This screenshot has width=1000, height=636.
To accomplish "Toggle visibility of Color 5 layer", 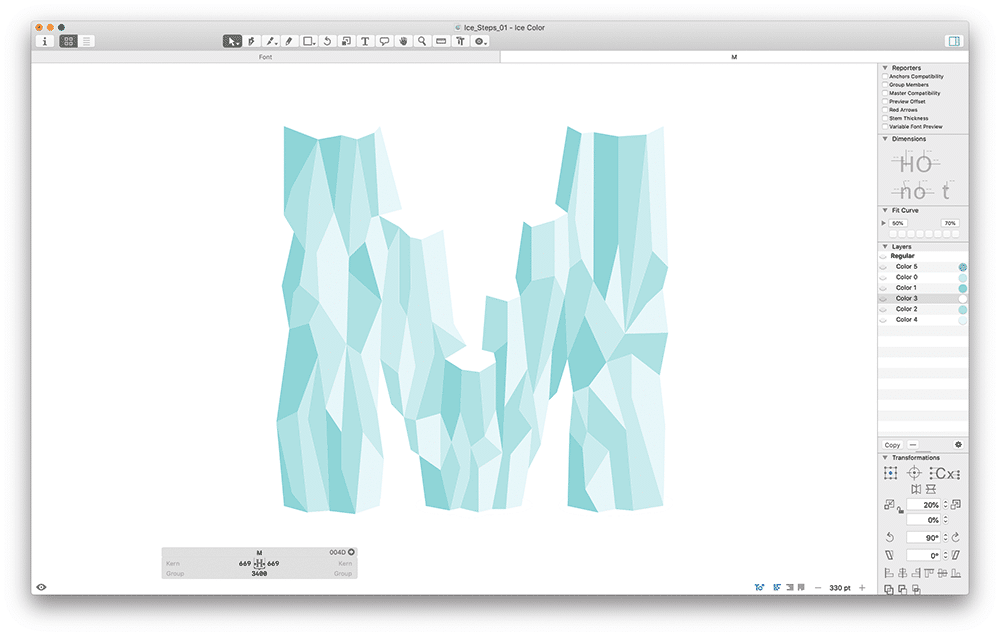I will coord(883,267).
